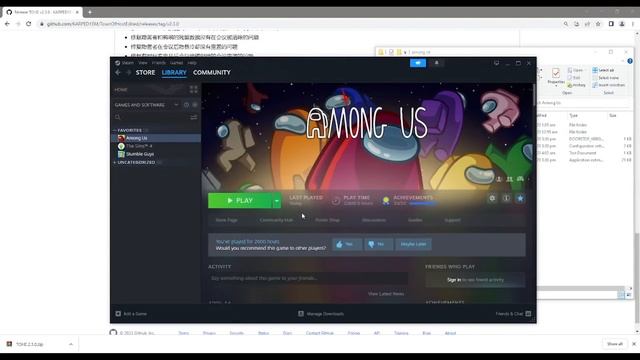Click the achievements progress bar
This screenshot has width=640, height=360.
click(x=422, y=203)
